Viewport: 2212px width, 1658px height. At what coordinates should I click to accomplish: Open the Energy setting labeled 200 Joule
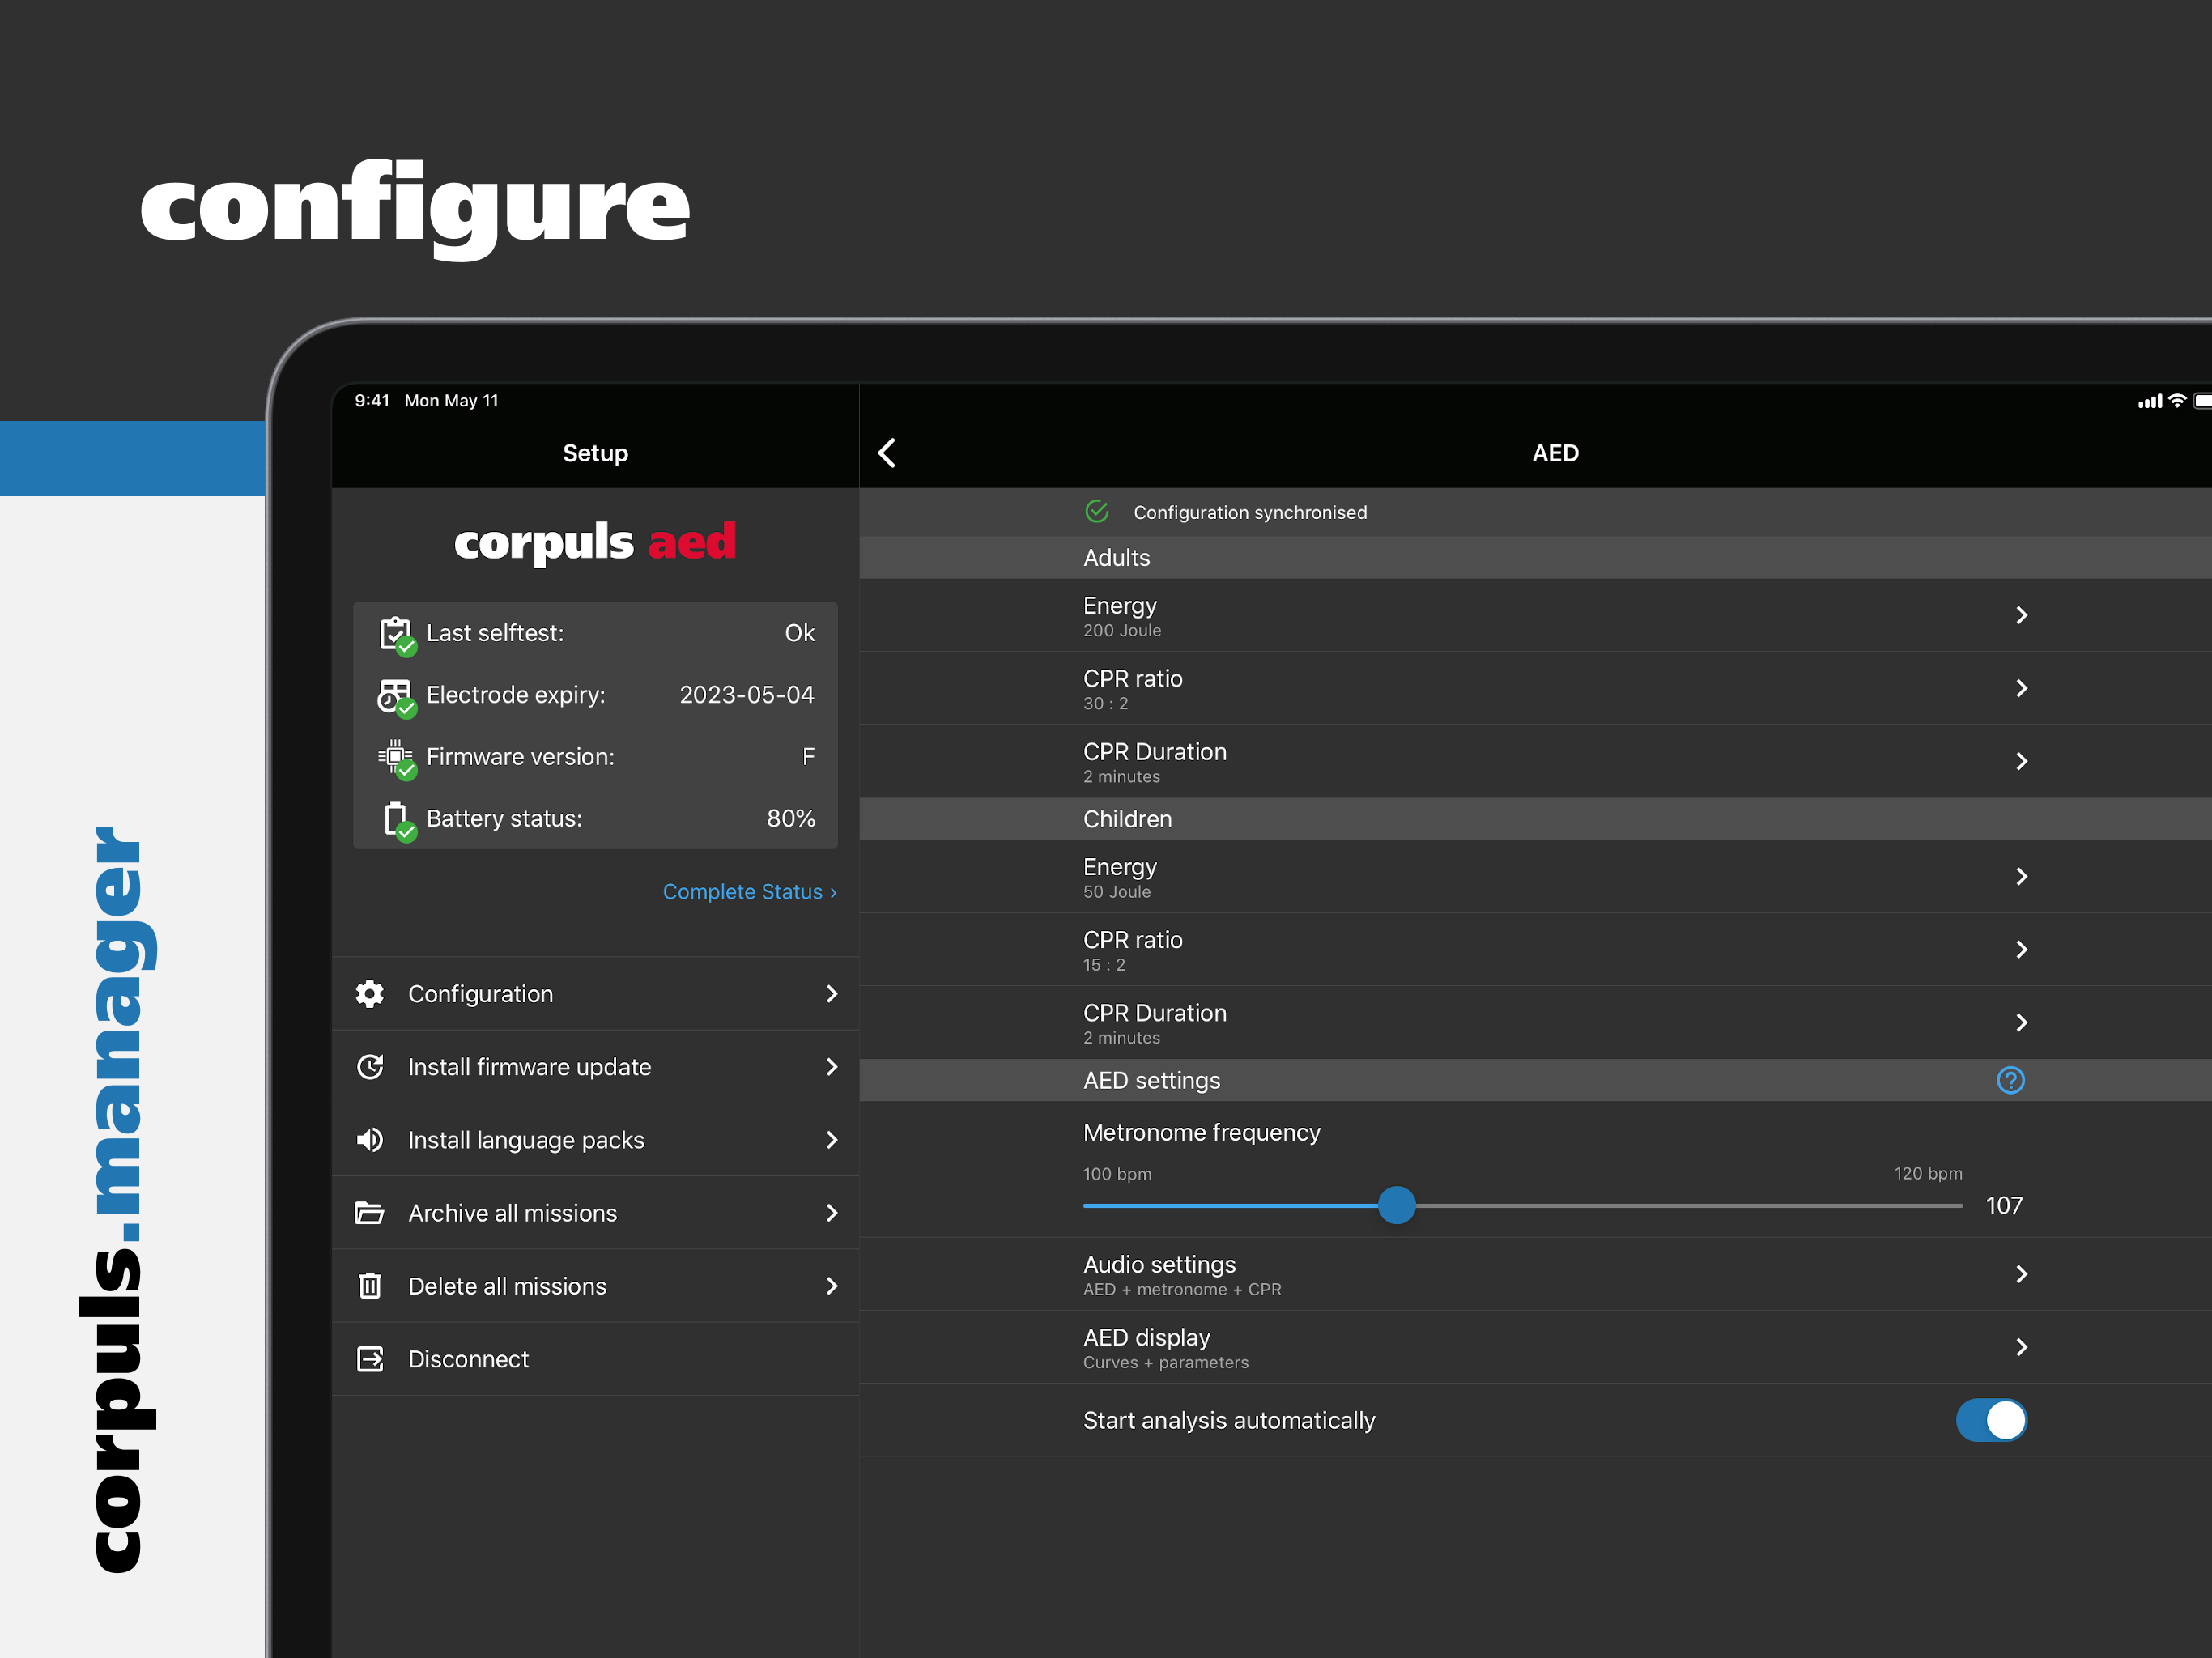[x=1535, y=615]
